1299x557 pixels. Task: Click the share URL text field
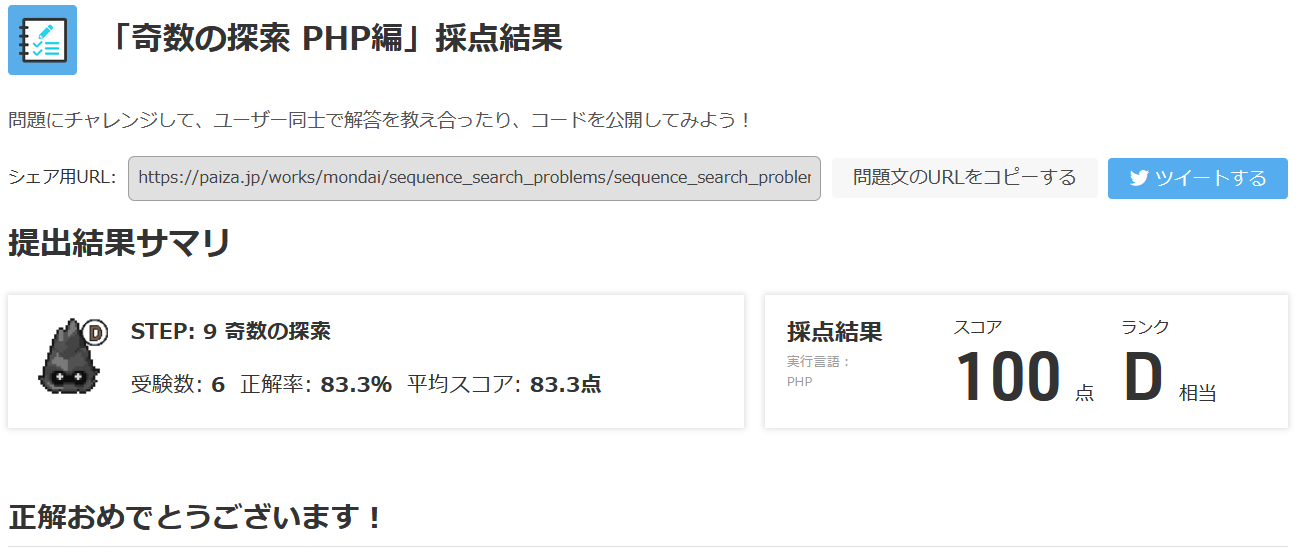tap(474, 178)
